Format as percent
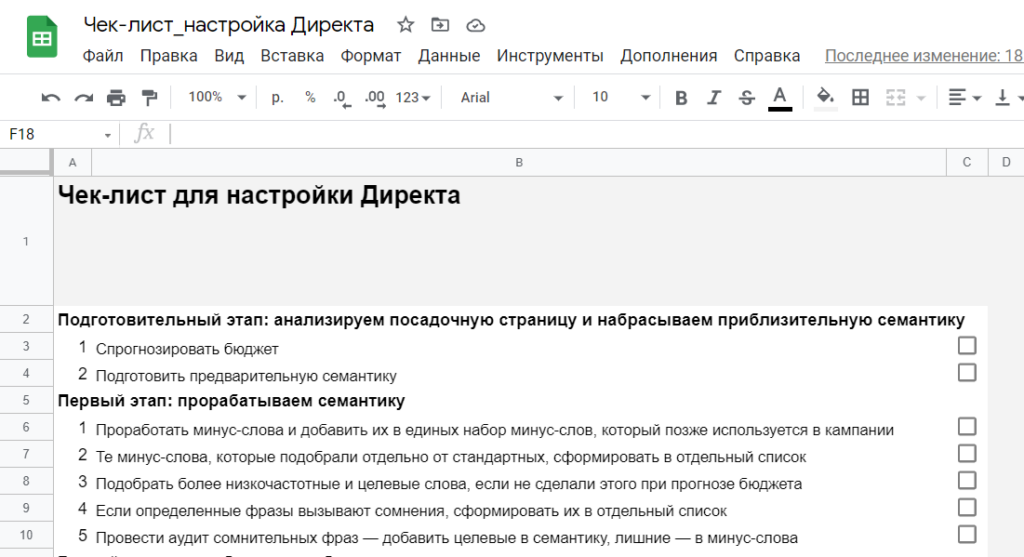 click(310, 97)
